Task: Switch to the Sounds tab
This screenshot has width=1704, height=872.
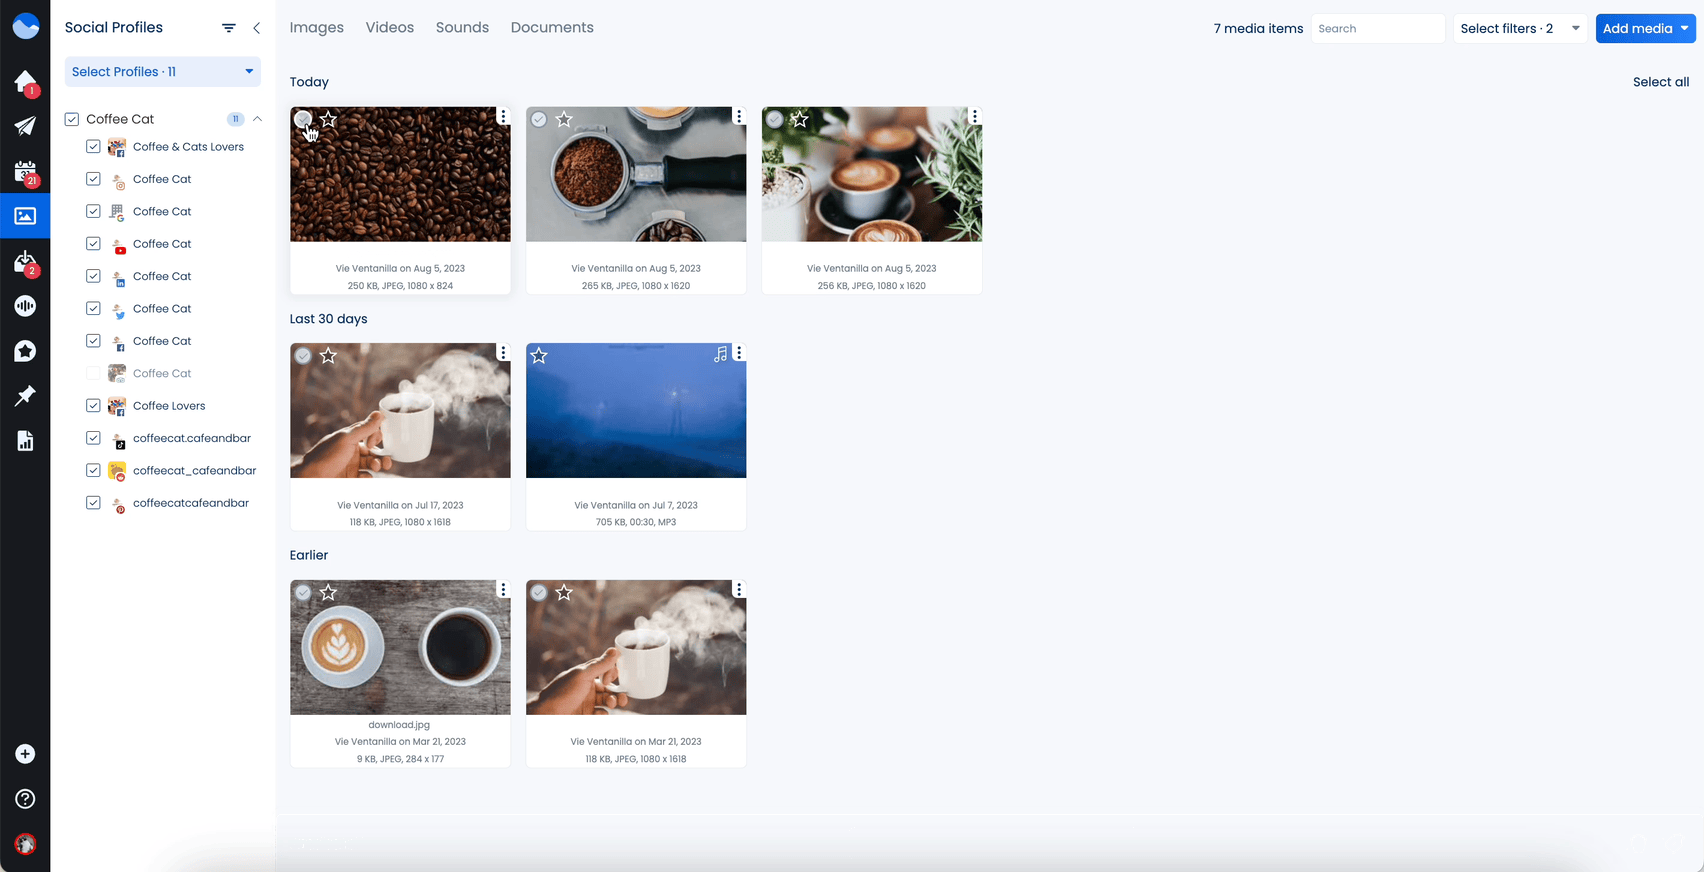Action: click(462, 27)
